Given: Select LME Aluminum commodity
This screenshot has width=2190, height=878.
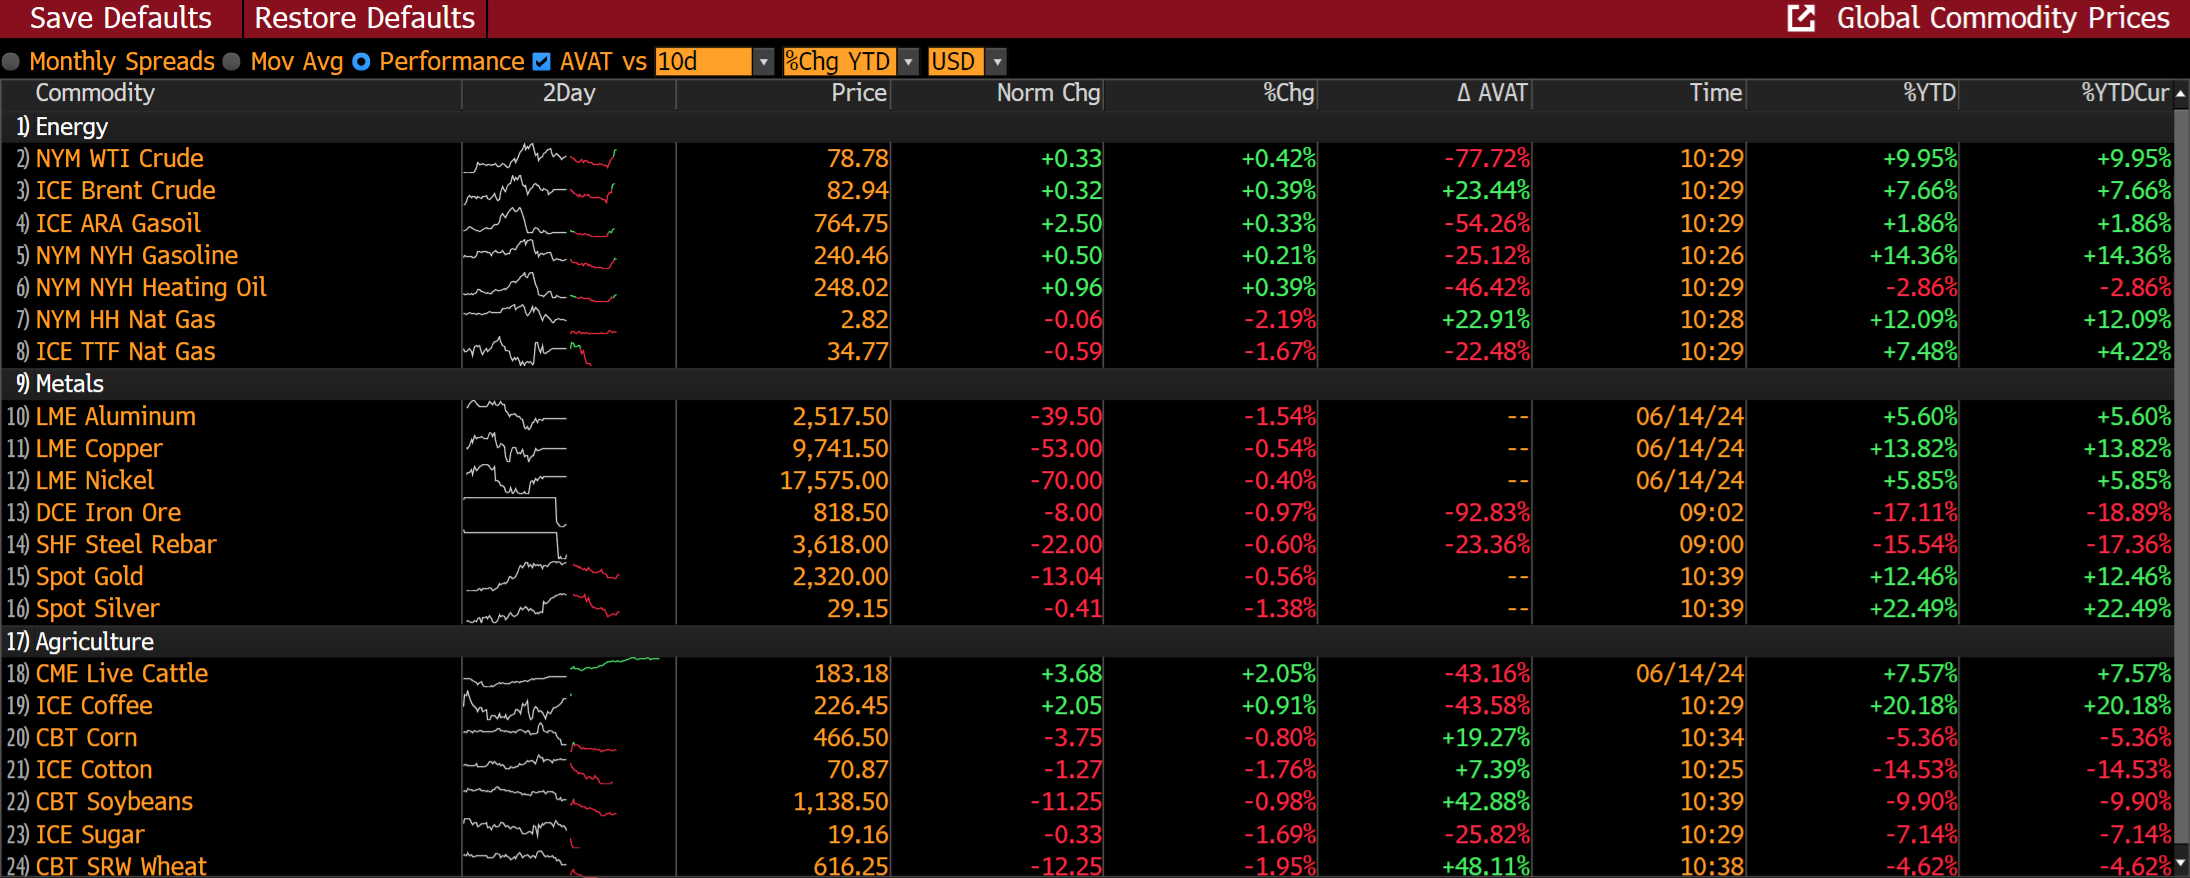Looking at the screenshot, I should click(x=116, y=416).
